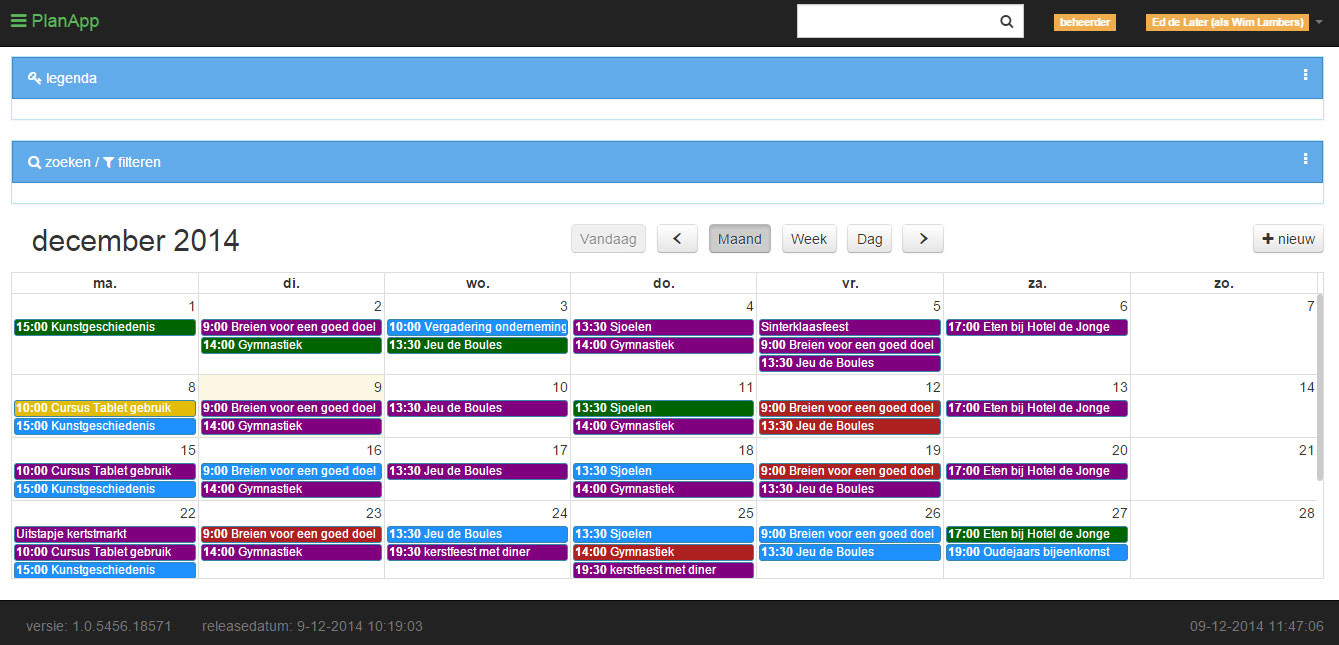Click the nieuw button to add event
The width and height of the screenshot is (1339, 645).
1288,239
